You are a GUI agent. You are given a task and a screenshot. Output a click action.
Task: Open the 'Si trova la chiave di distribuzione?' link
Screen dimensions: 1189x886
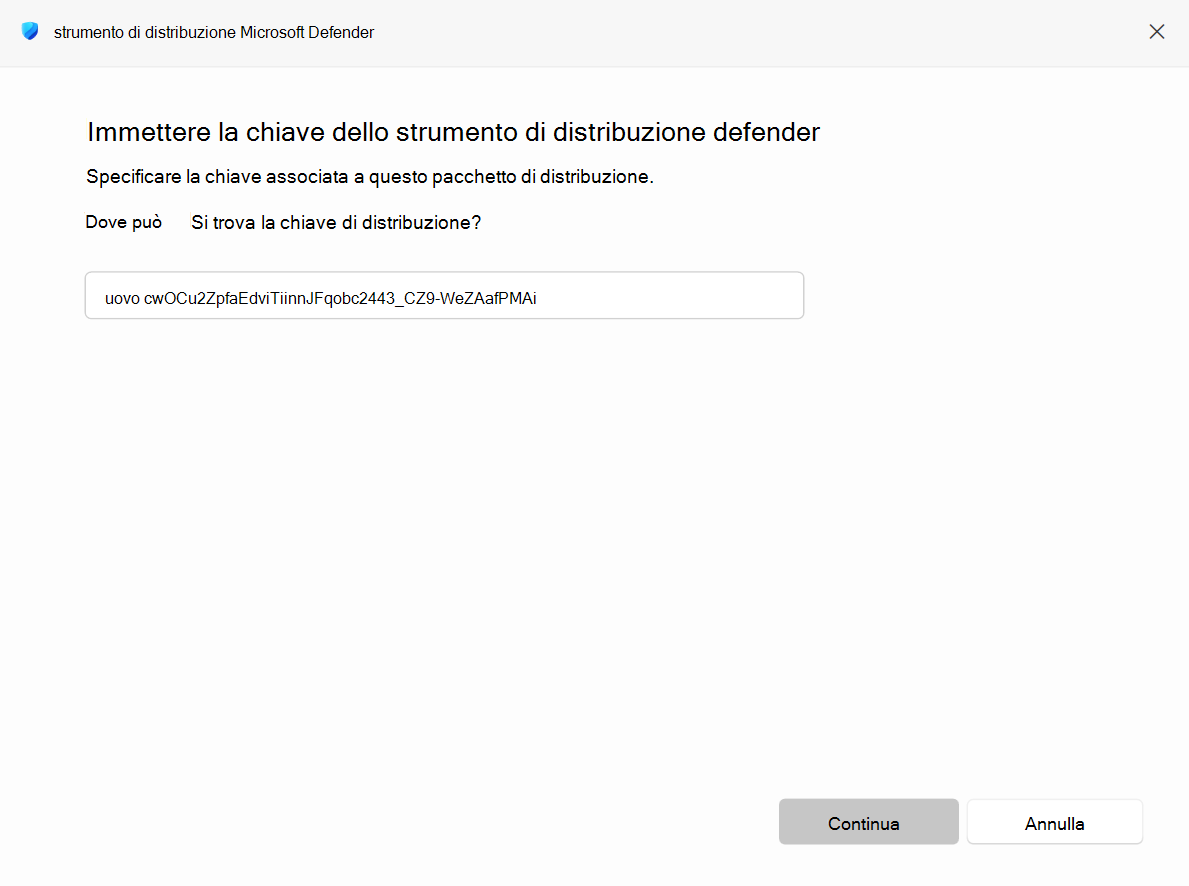tap(336, 222)
